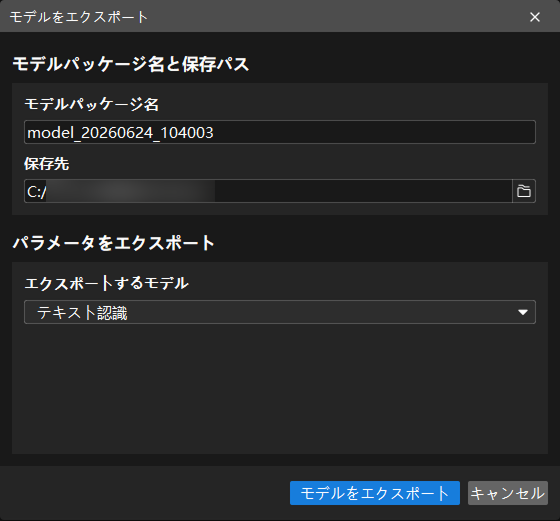Viewport: 560px width, 521px height.
Task: Click the キャンセル button
Action: click(508, 493)
